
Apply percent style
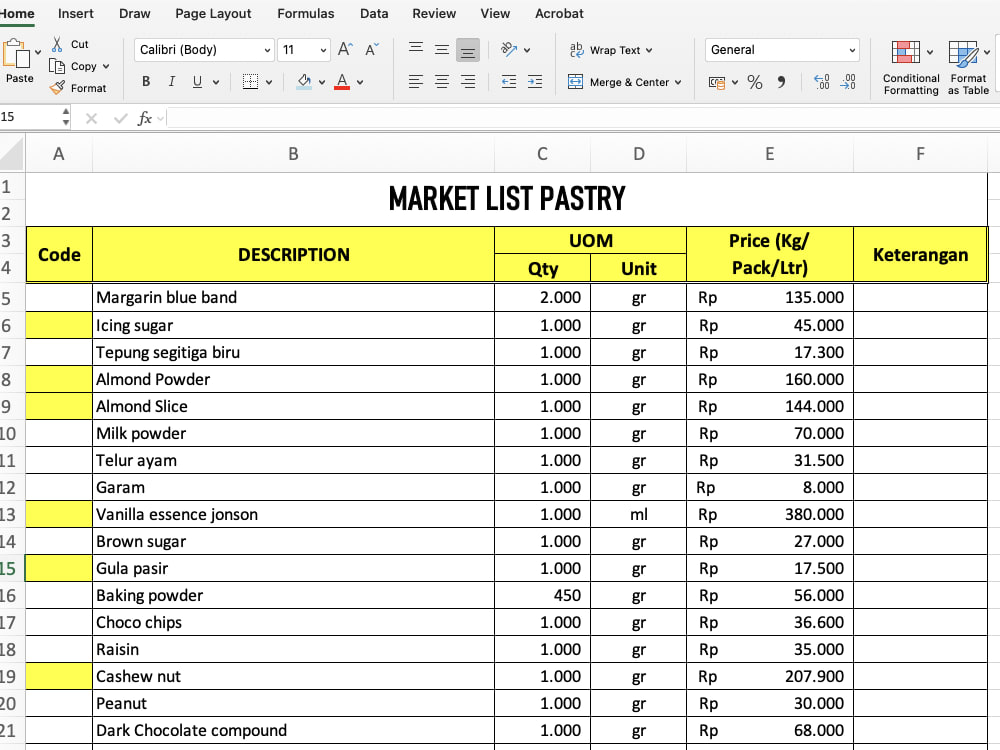(755, 82)
